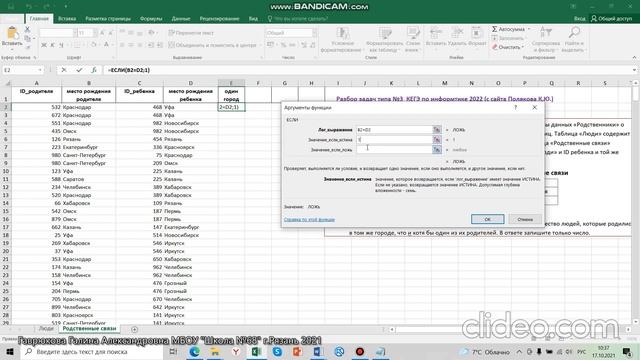Click the Delete cells (Удалить) icon
The width and height of the screenshot is (640, 360).
coord(457,33)
